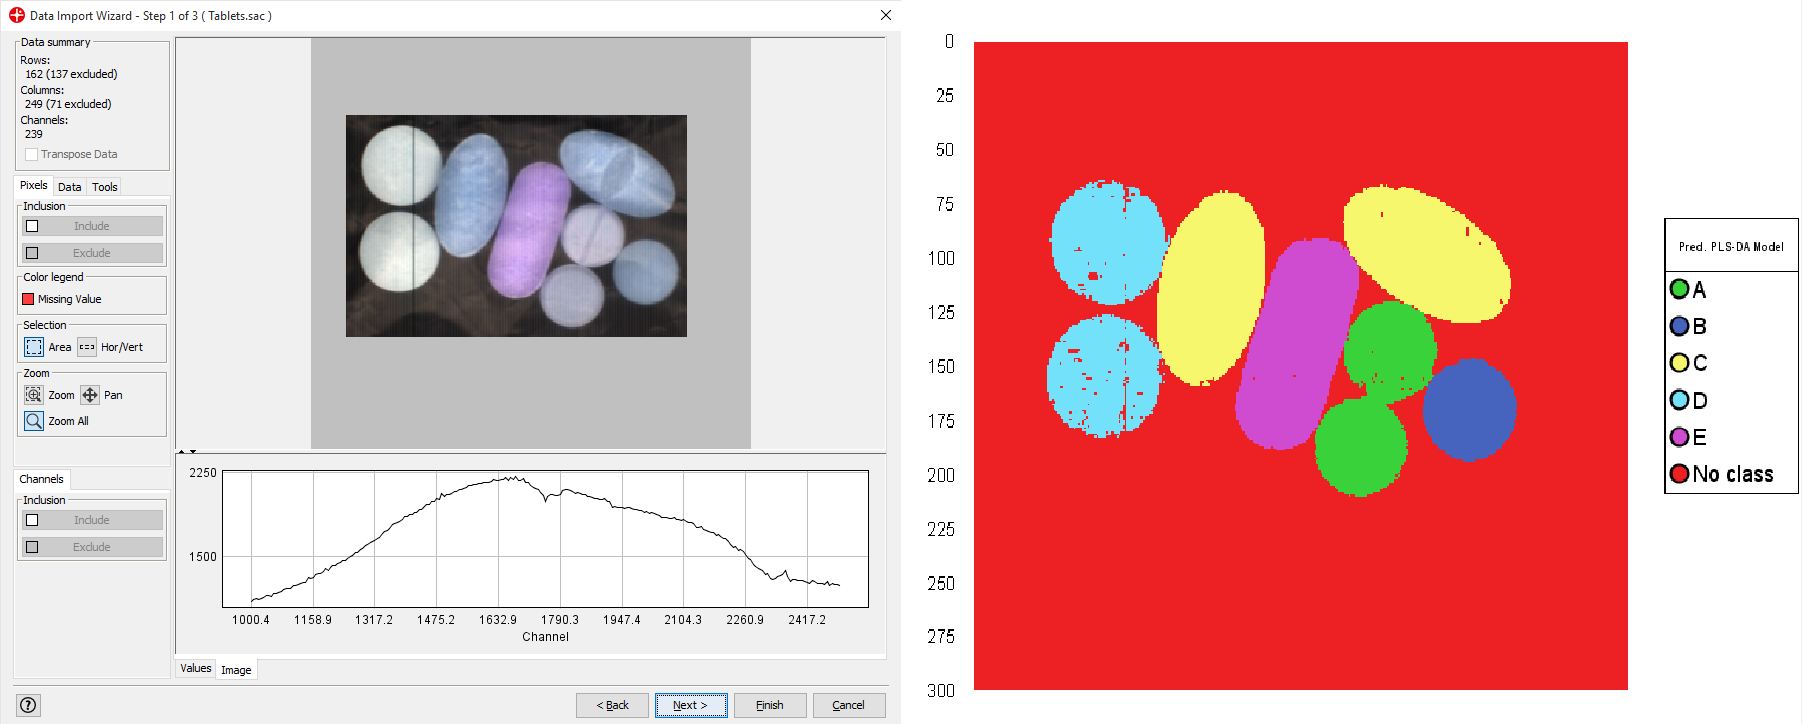Toggle the Transpose Data checkbox
Screen dimensions: 1806x724
pyautogui.click(x=32, y=154)
